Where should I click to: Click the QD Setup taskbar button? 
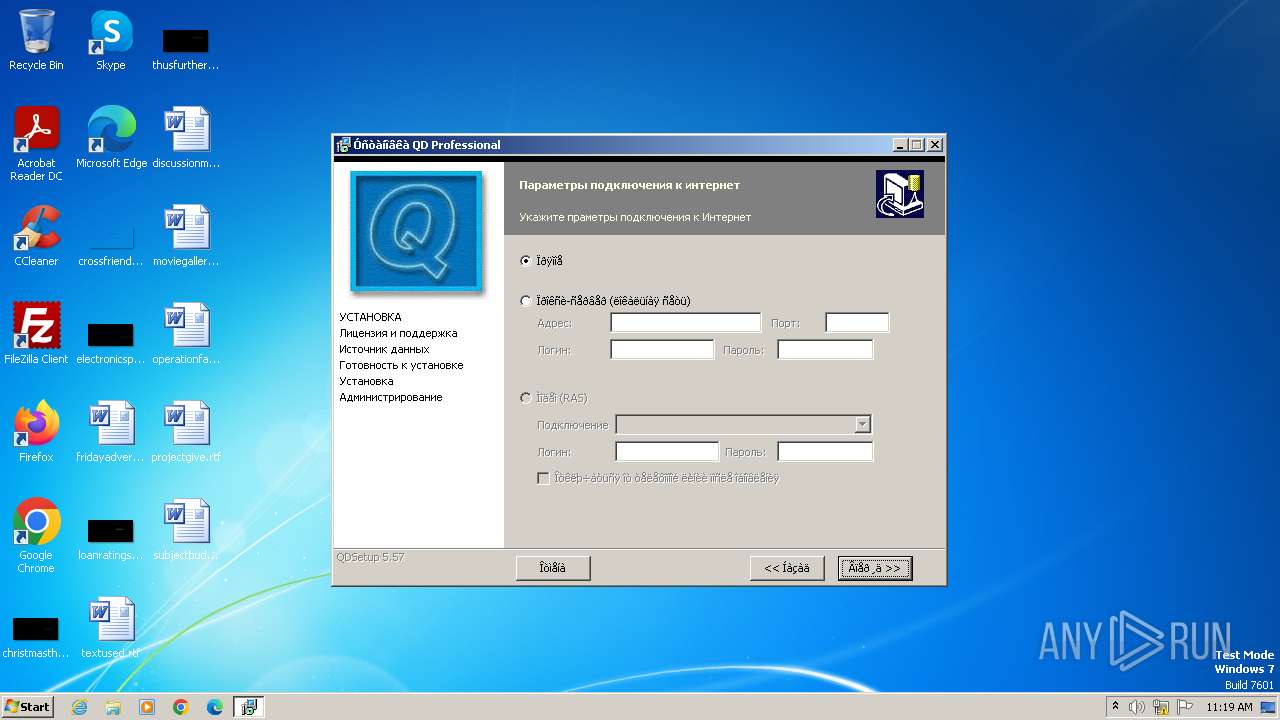tap(249, 707)
